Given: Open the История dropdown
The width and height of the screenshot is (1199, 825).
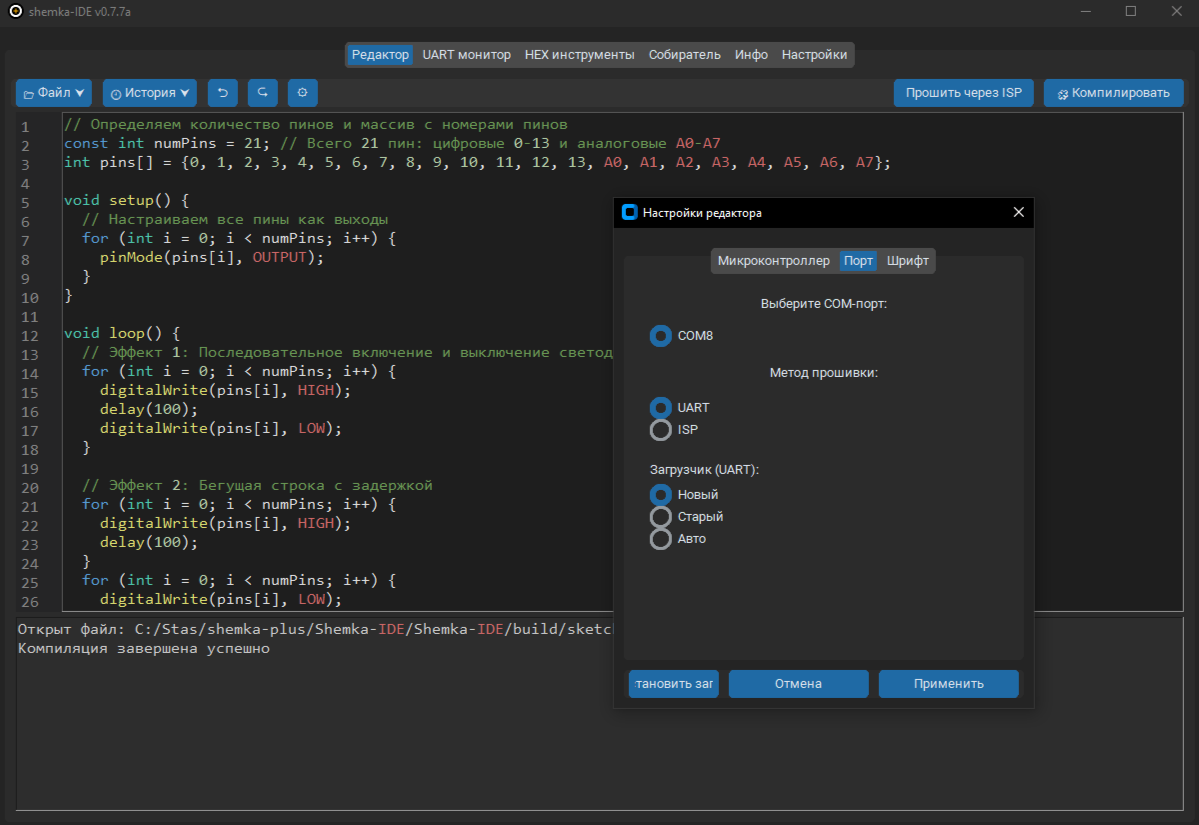Looking at the screenshot, I should [149, 93].
